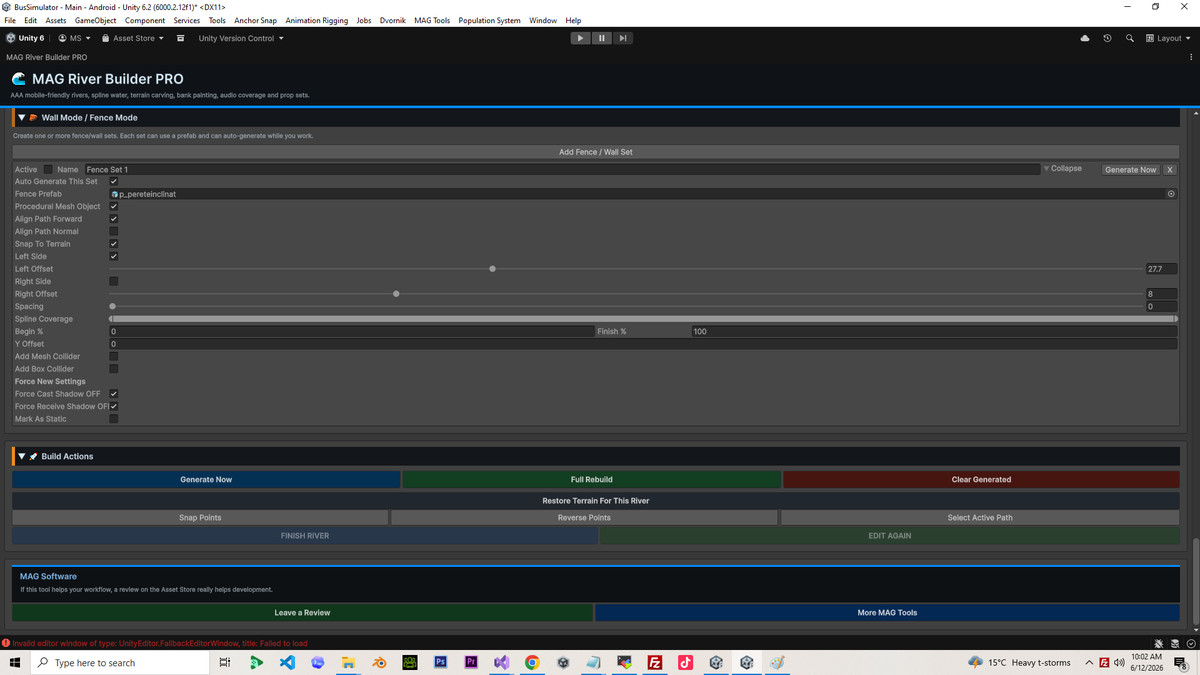Viewport: 1200px width, 675px height.
Task: Click Clear Generated button
Action: pos(981,480)
